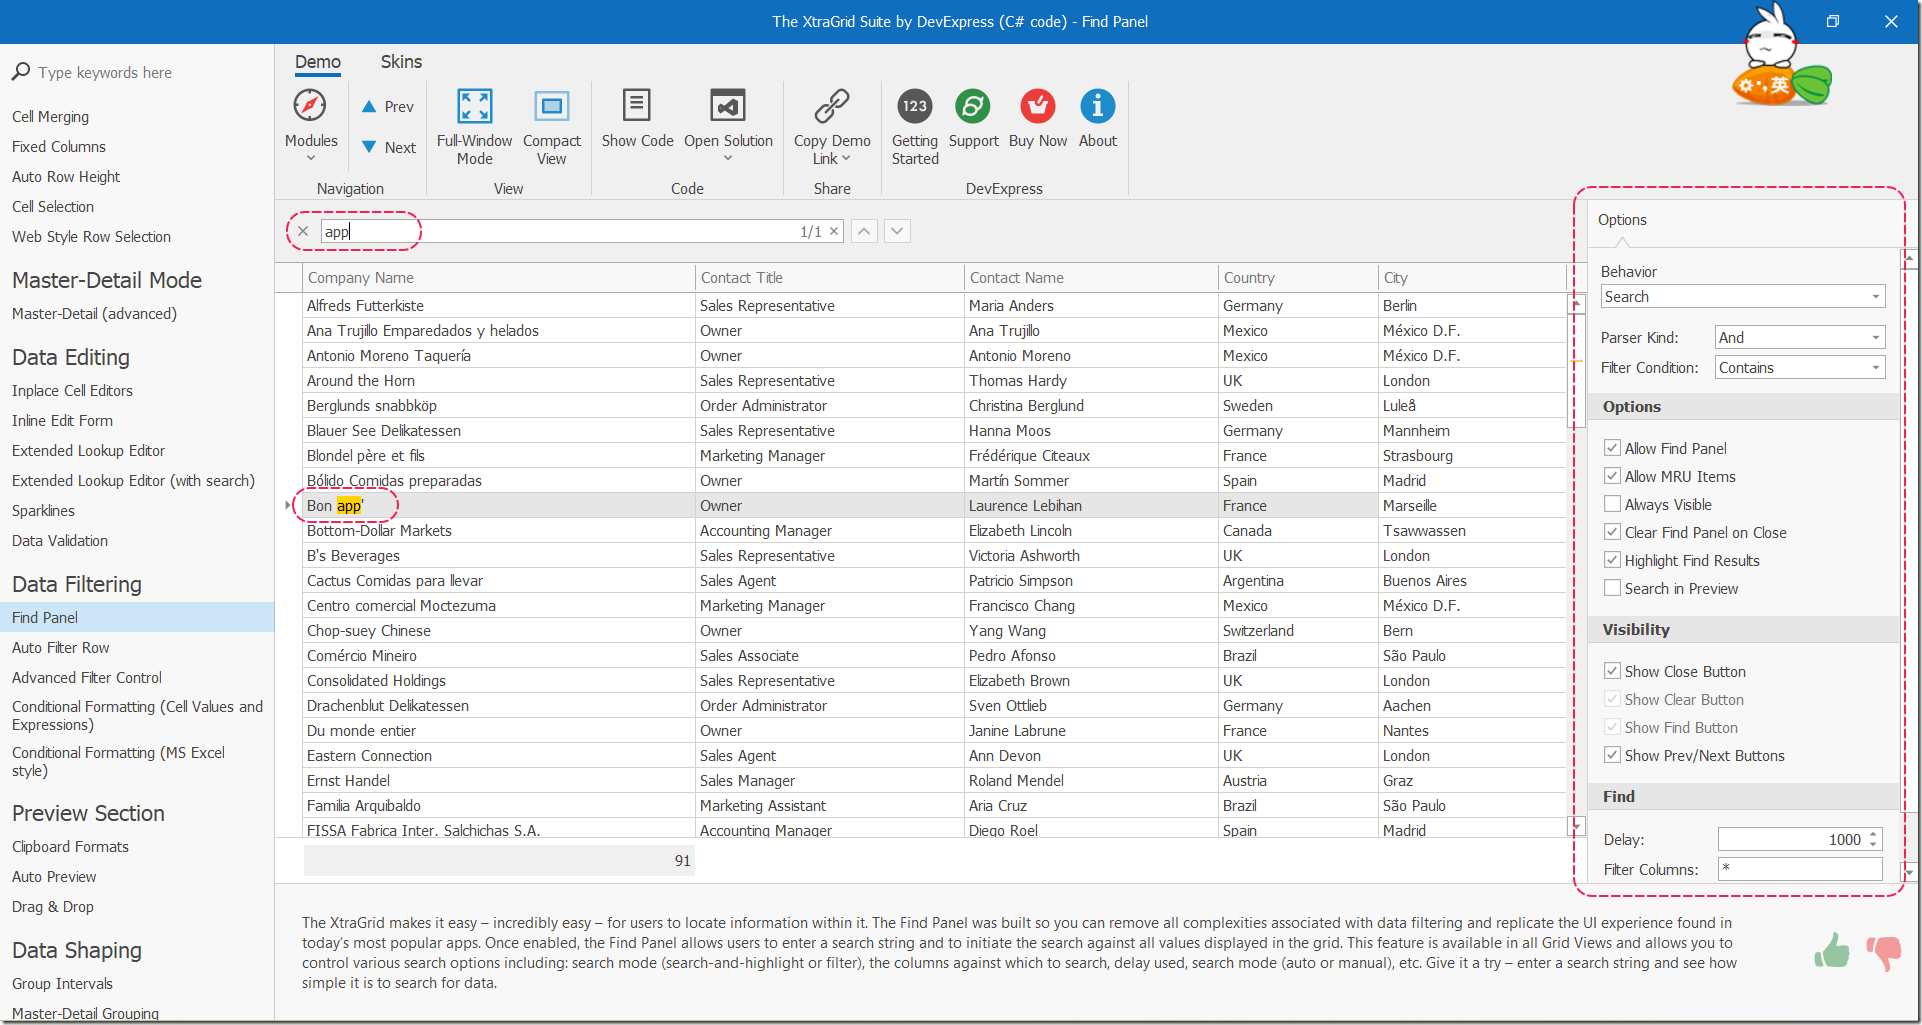Enable Always Visible option
Image resolution: width=1922 pixels, height=1025 pixels.
[x=1612, y=504]
